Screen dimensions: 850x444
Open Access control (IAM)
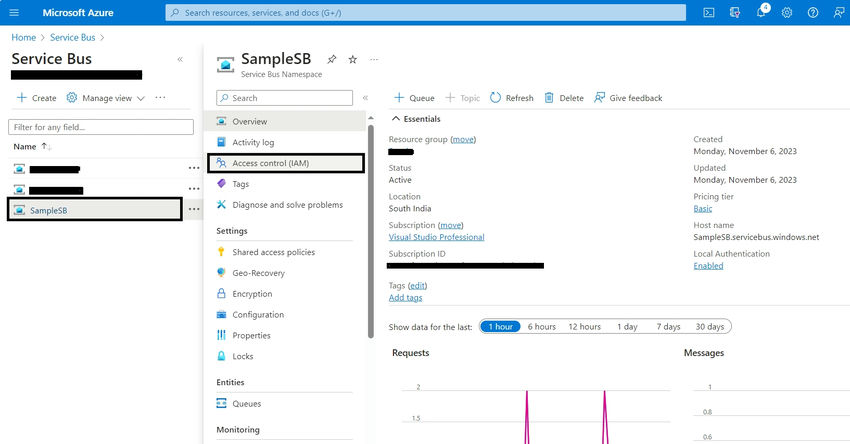click(x=286, y=163)
